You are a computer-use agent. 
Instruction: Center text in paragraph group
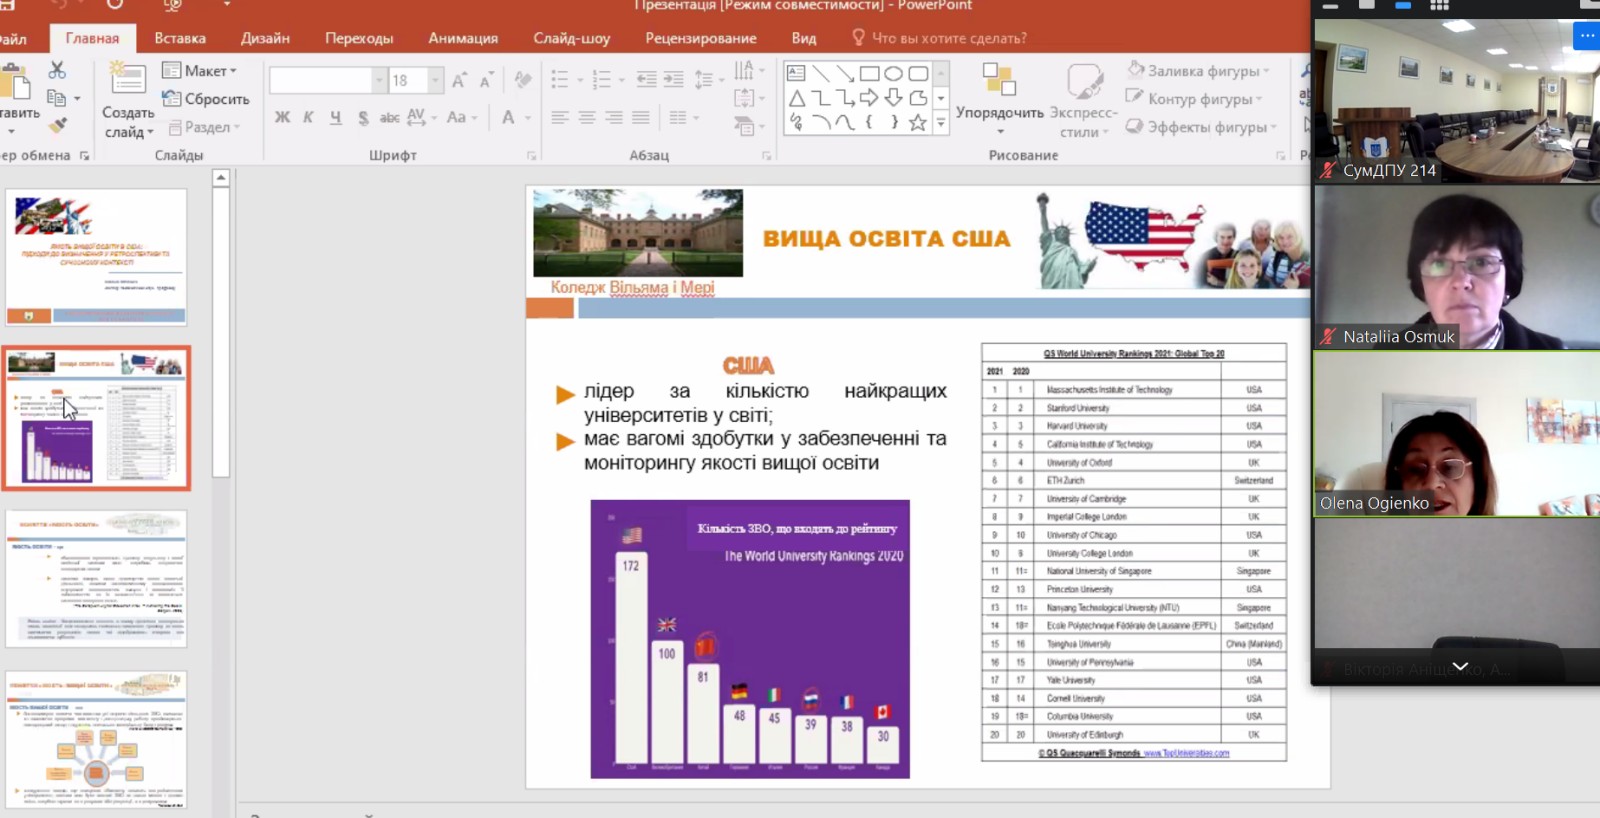click(586, 118)
